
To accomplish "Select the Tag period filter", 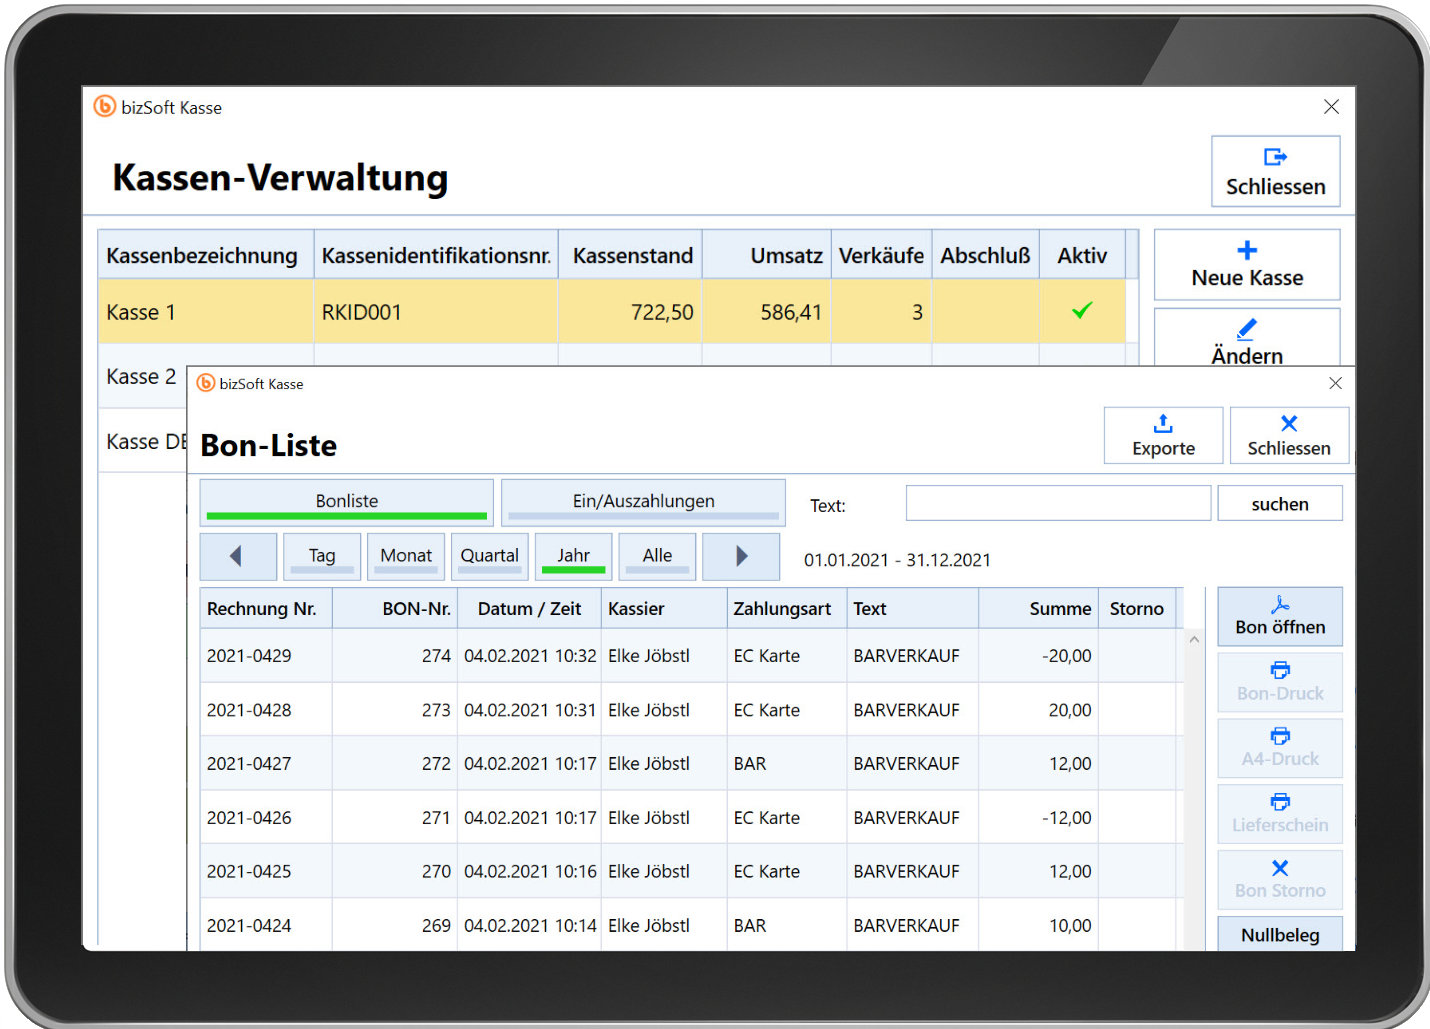I will pyautogui.click(x=322, y=557).
